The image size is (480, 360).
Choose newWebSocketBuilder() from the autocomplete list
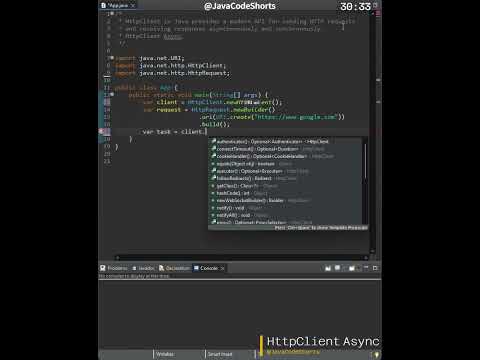(x=285, y=200)
